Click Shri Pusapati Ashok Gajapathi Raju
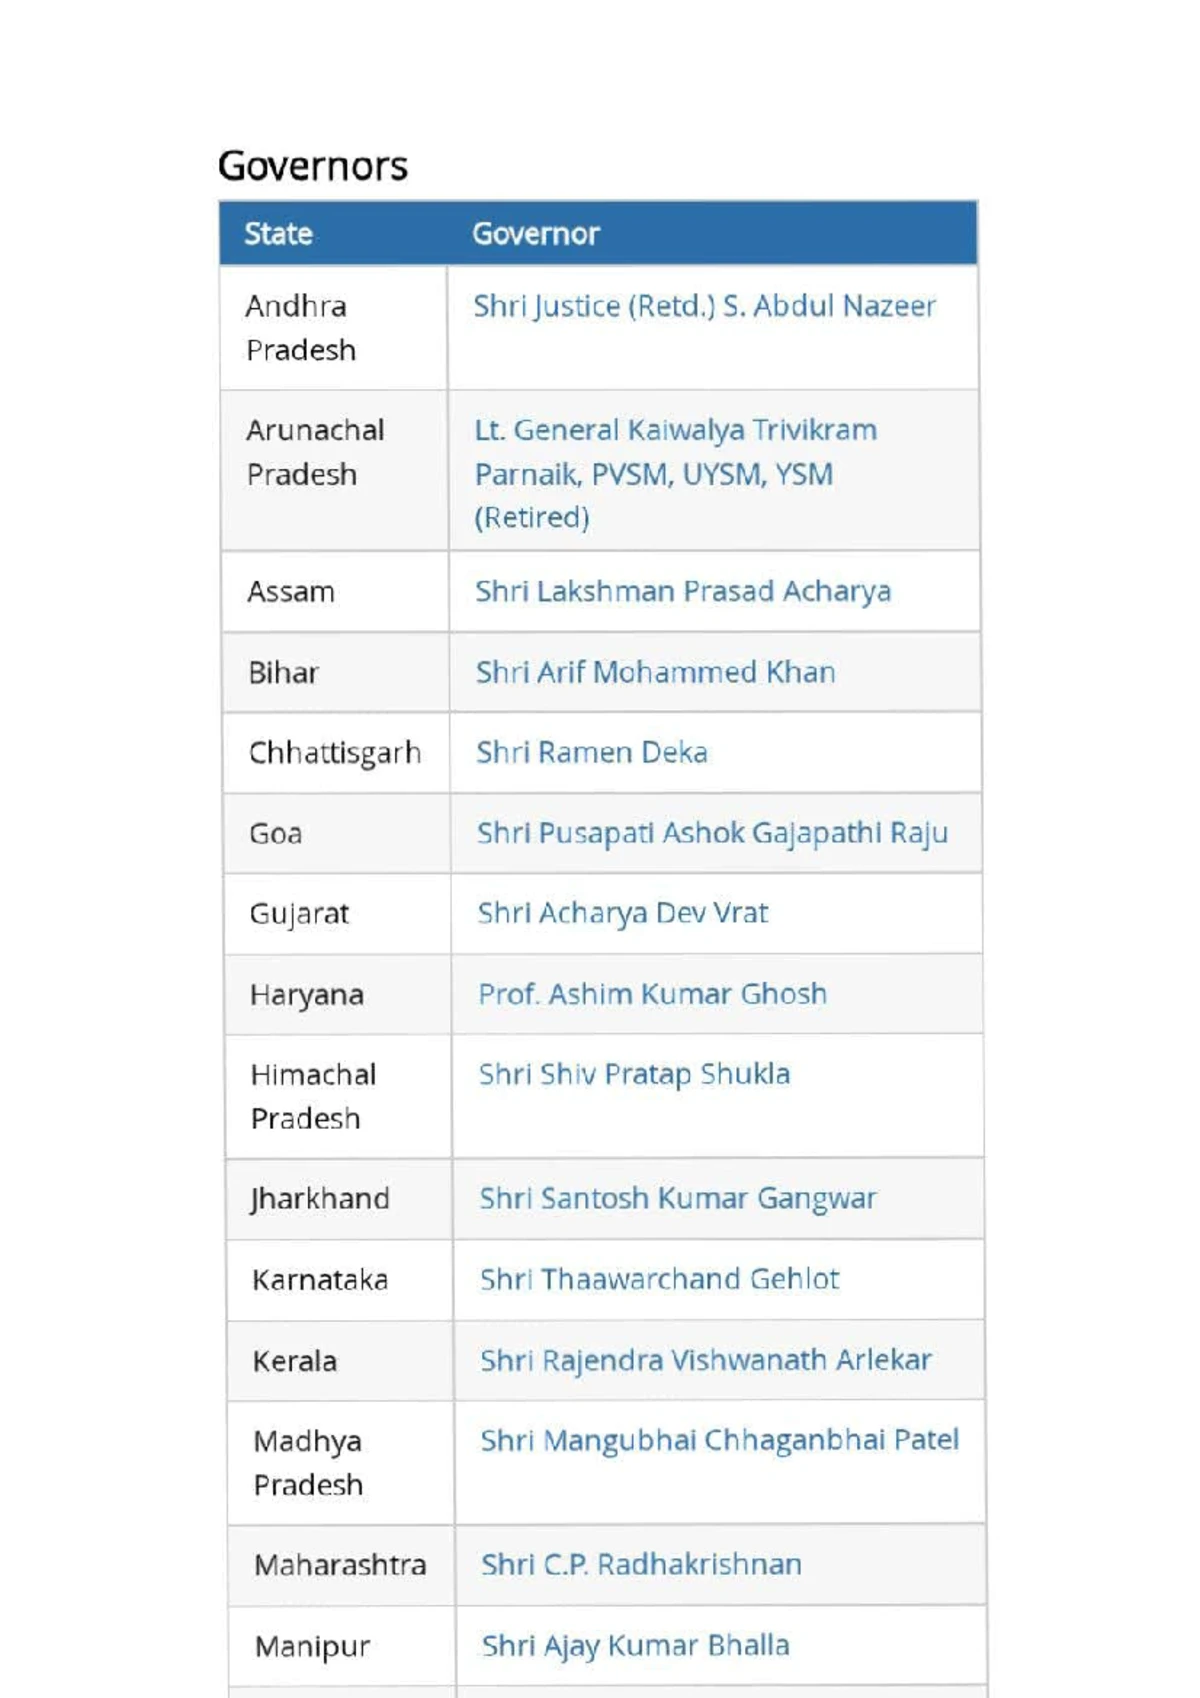The height and width of the screenshot is (1698, 1200). pyautogui.click(x=712, y=833)
